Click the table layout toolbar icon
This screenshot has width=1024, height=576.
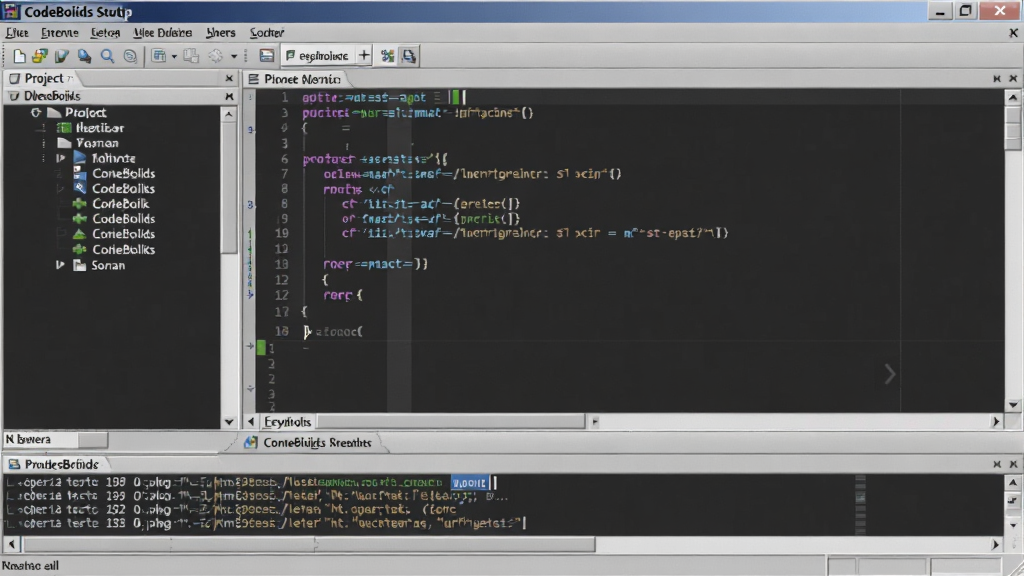coord(159,56)
